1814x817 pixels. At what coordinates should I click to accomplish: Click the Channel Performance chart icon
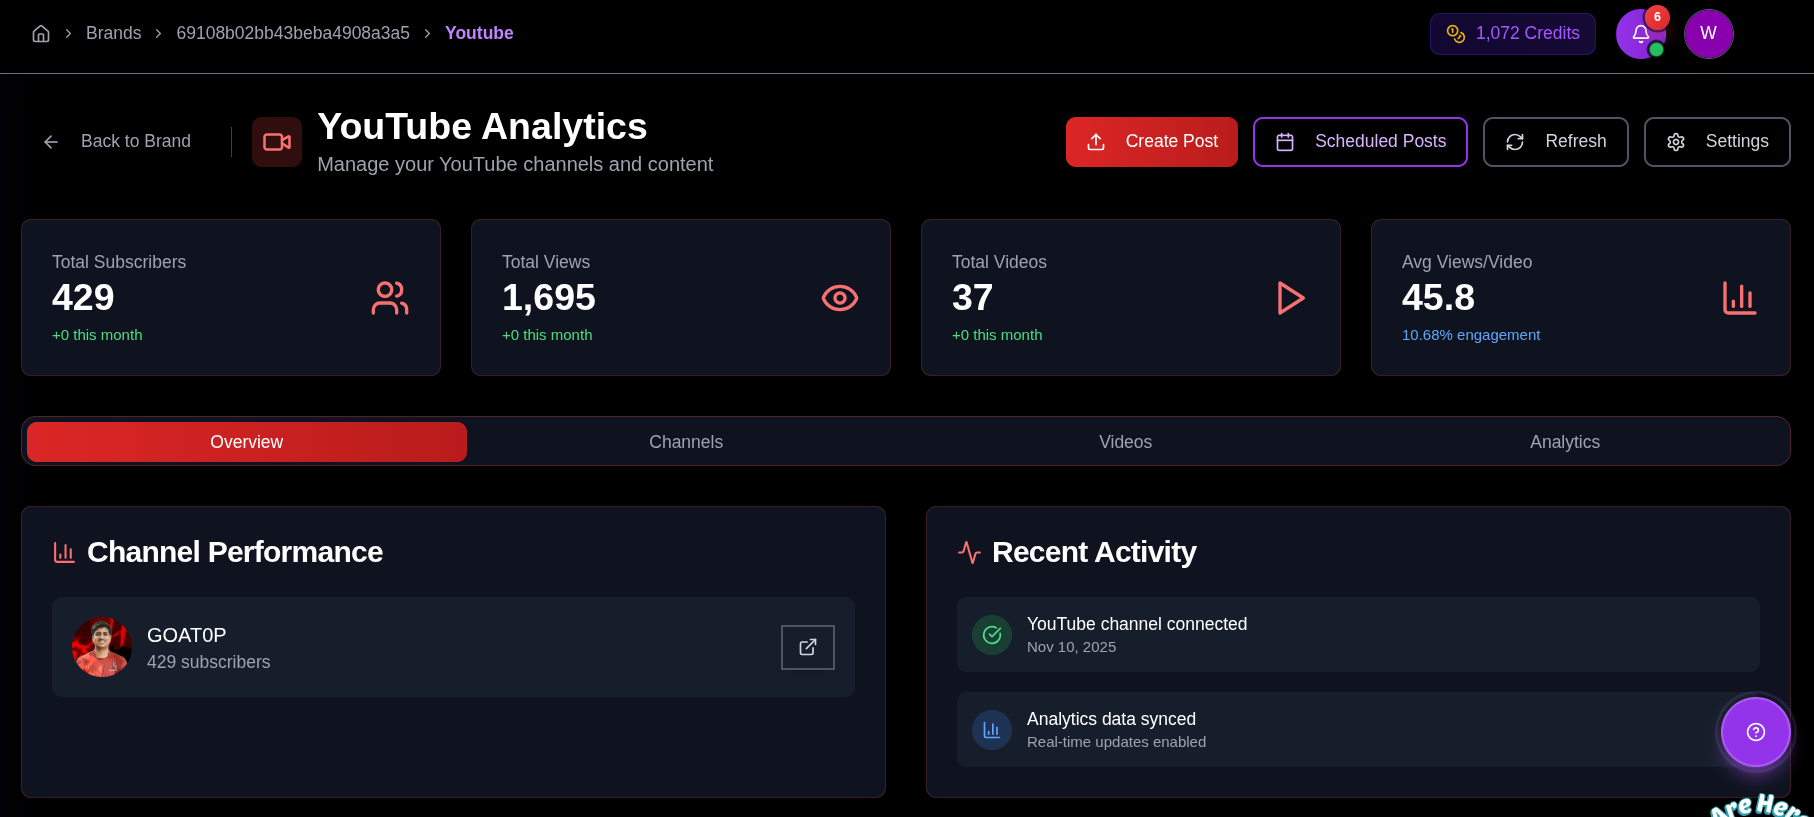coord(64,552)
